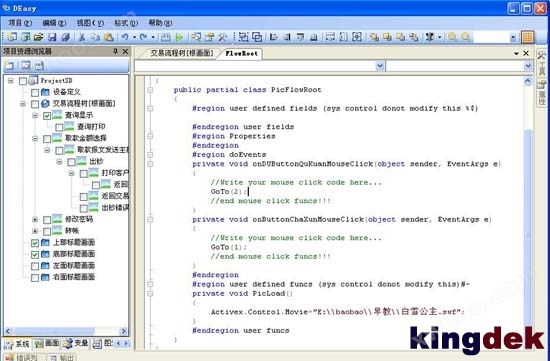
Task: Click the Undo arrow icon
Action: coord(125,36)
